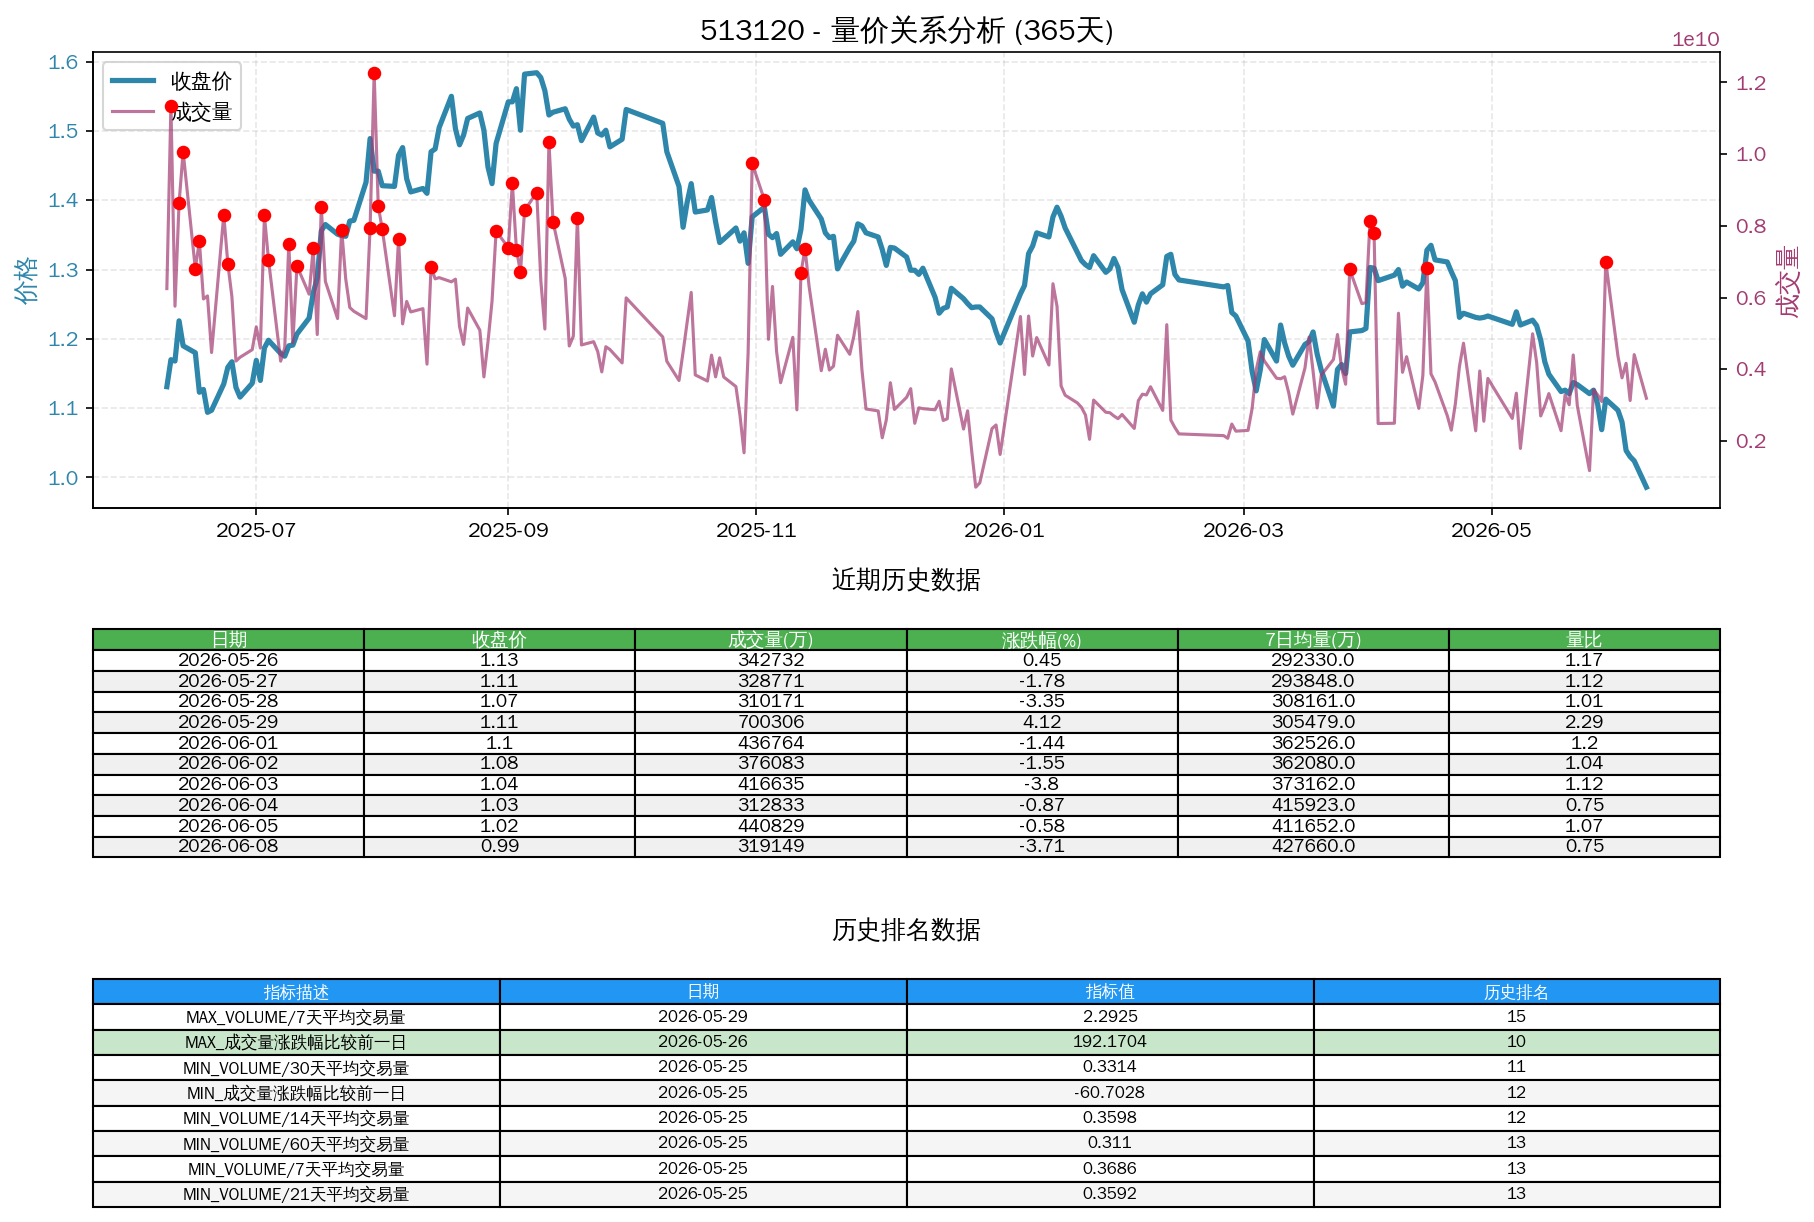The image size is (1814, 1222).
Task: Click 7-day average value 427660.0
Action: coord(1313,846)
